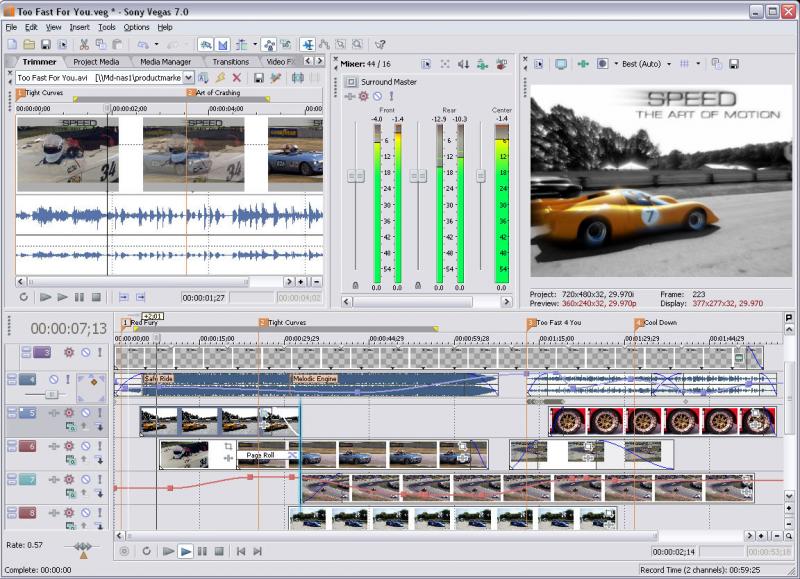Mute track 8
Screen dimensions: 800x579
point(86,512)
